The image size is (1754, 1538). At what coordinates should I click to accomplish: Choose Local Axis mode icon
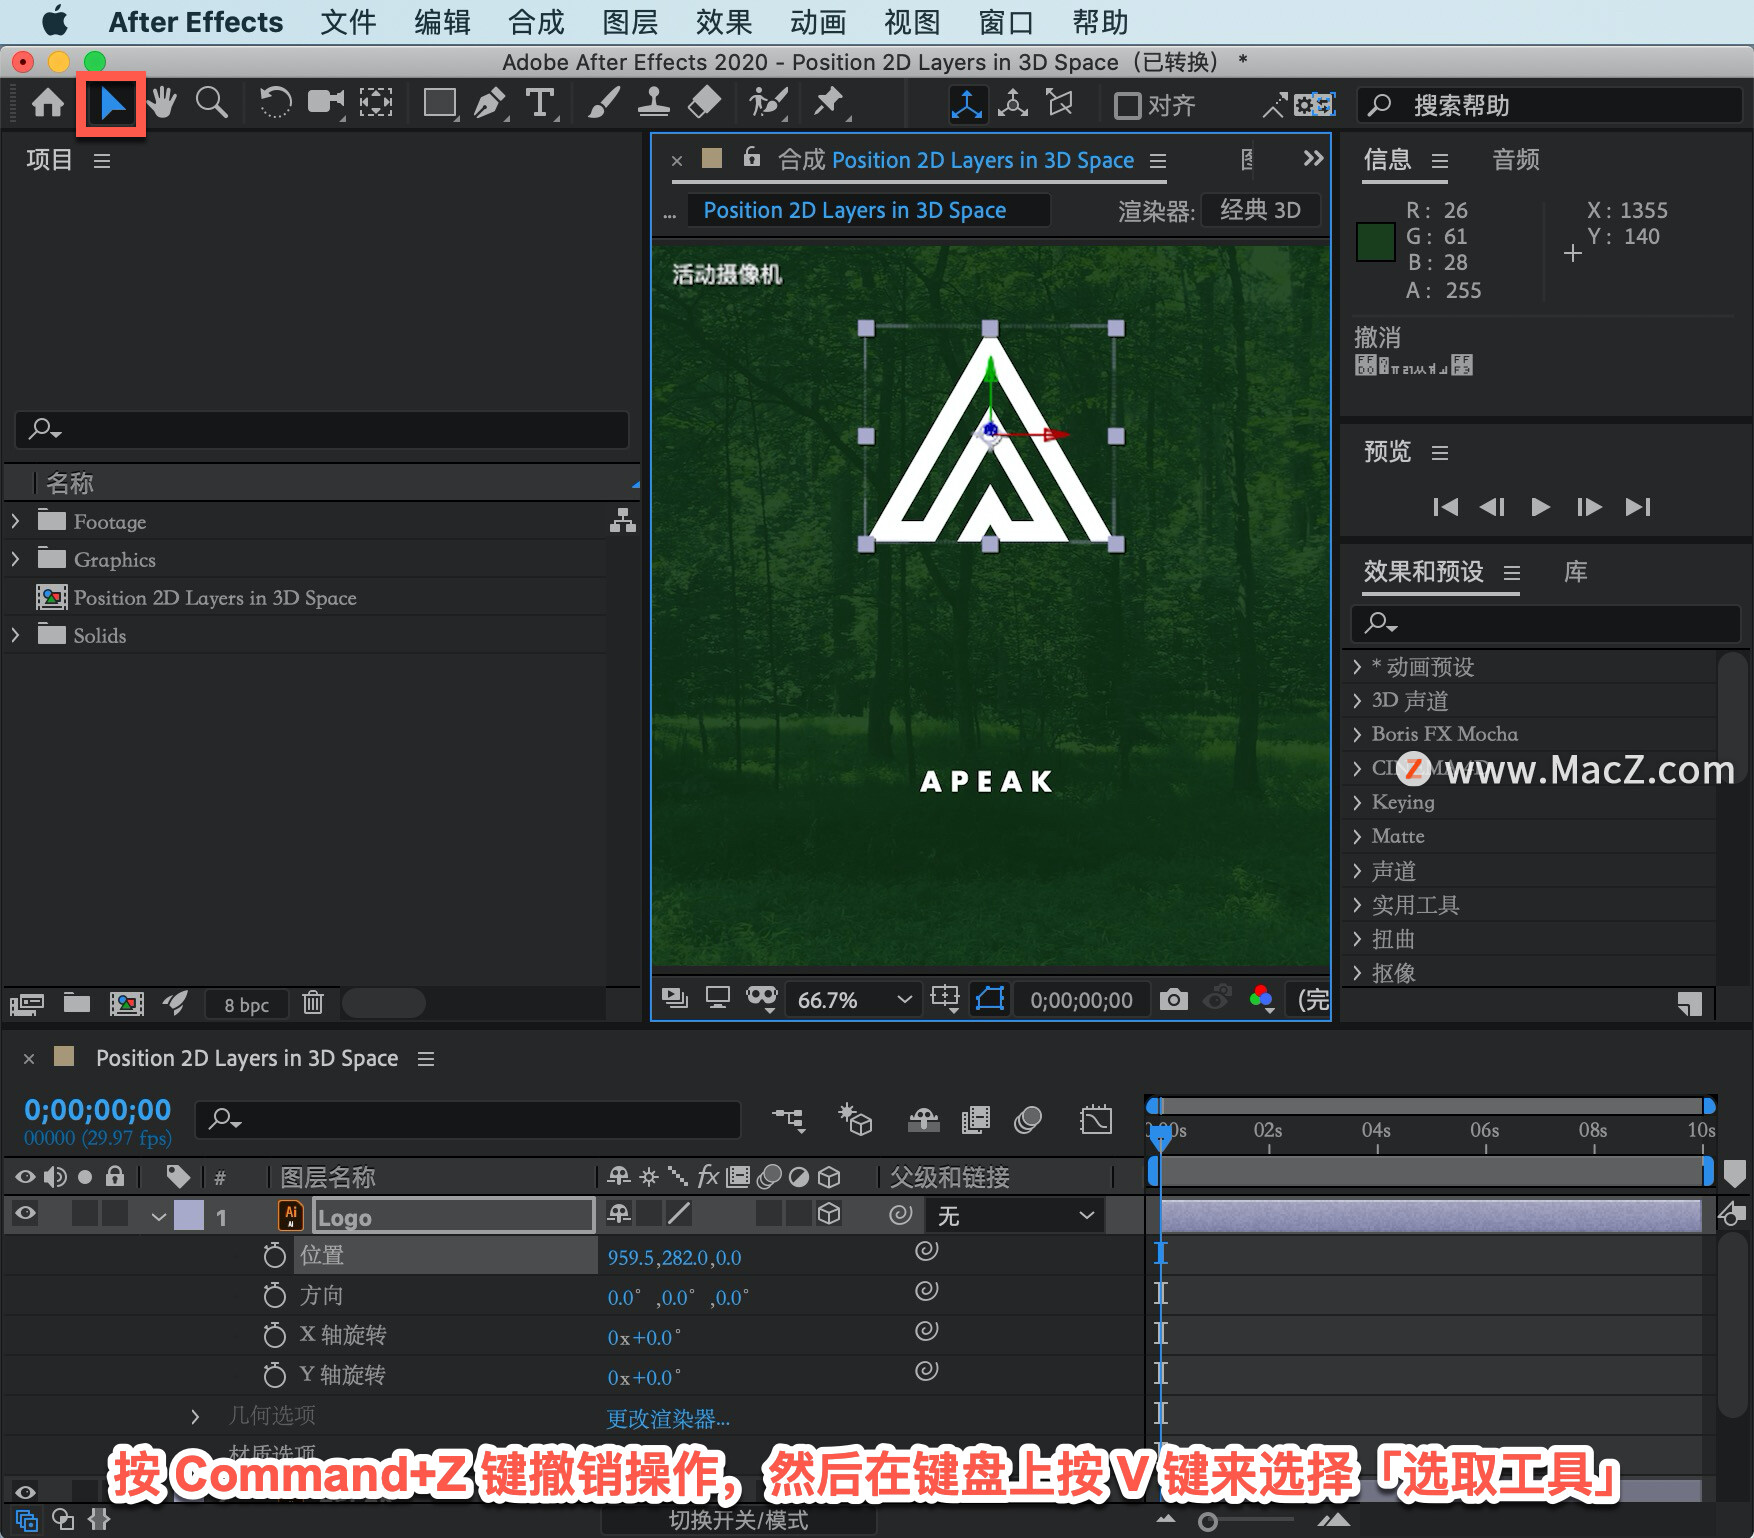(966, 105)
